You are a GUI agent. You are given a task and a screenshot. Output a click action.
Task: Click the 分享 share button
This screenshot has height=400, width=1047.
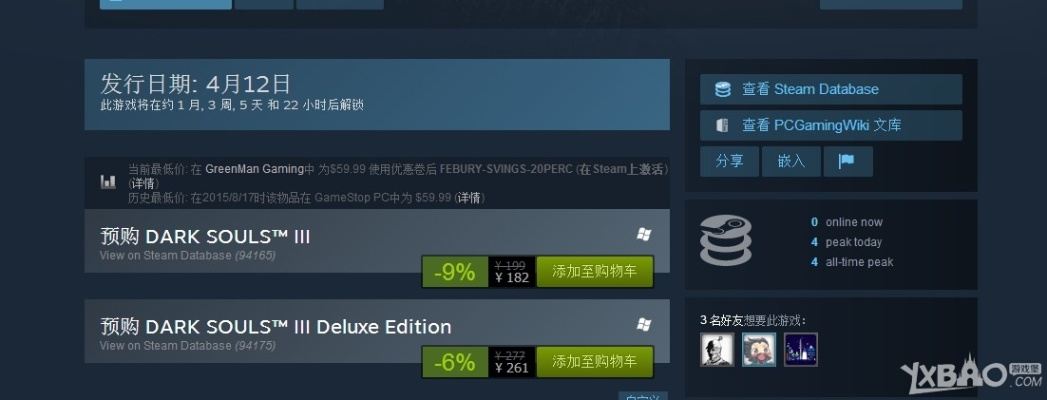[x=729, y=162]
